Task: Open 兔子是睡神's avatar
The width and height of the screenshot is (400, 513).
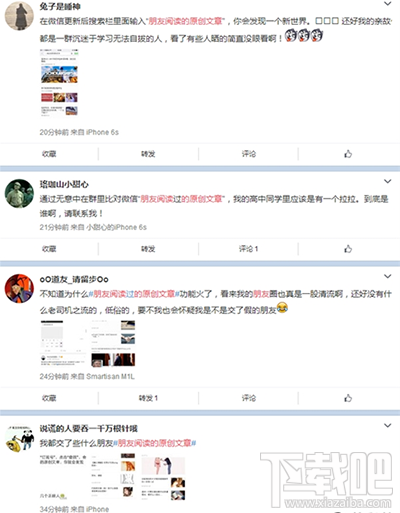Action: click(x=19, y=16)
